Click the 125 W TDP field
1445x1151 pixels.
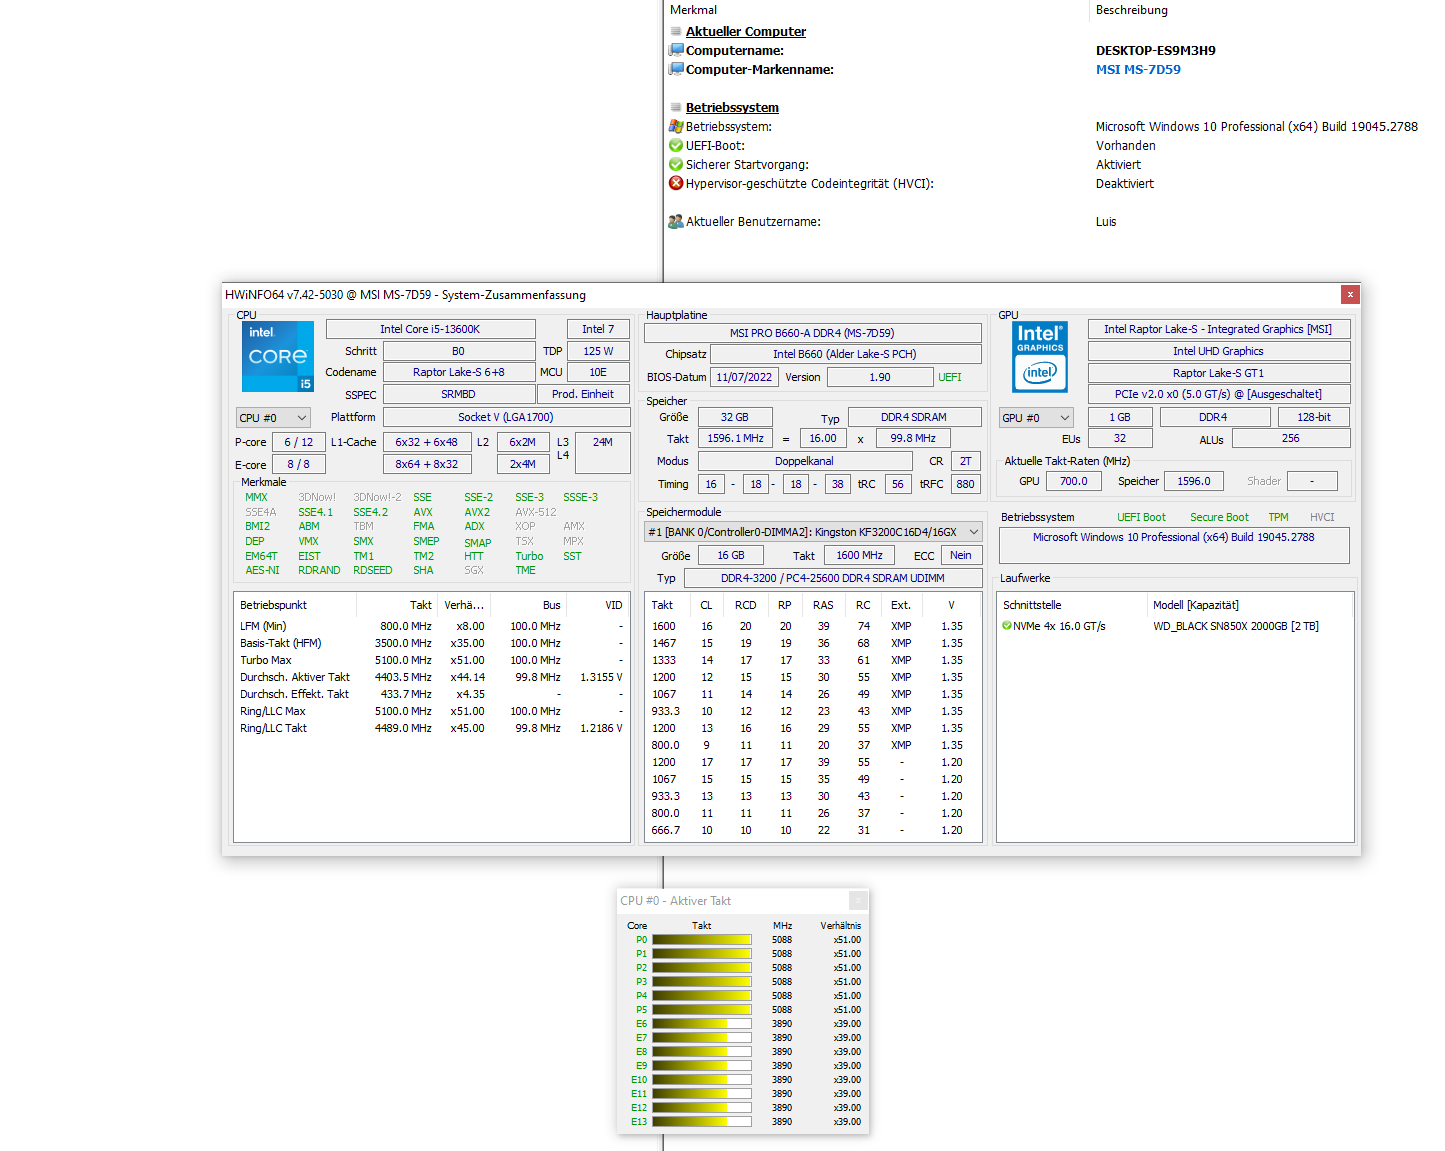[598, 351]
